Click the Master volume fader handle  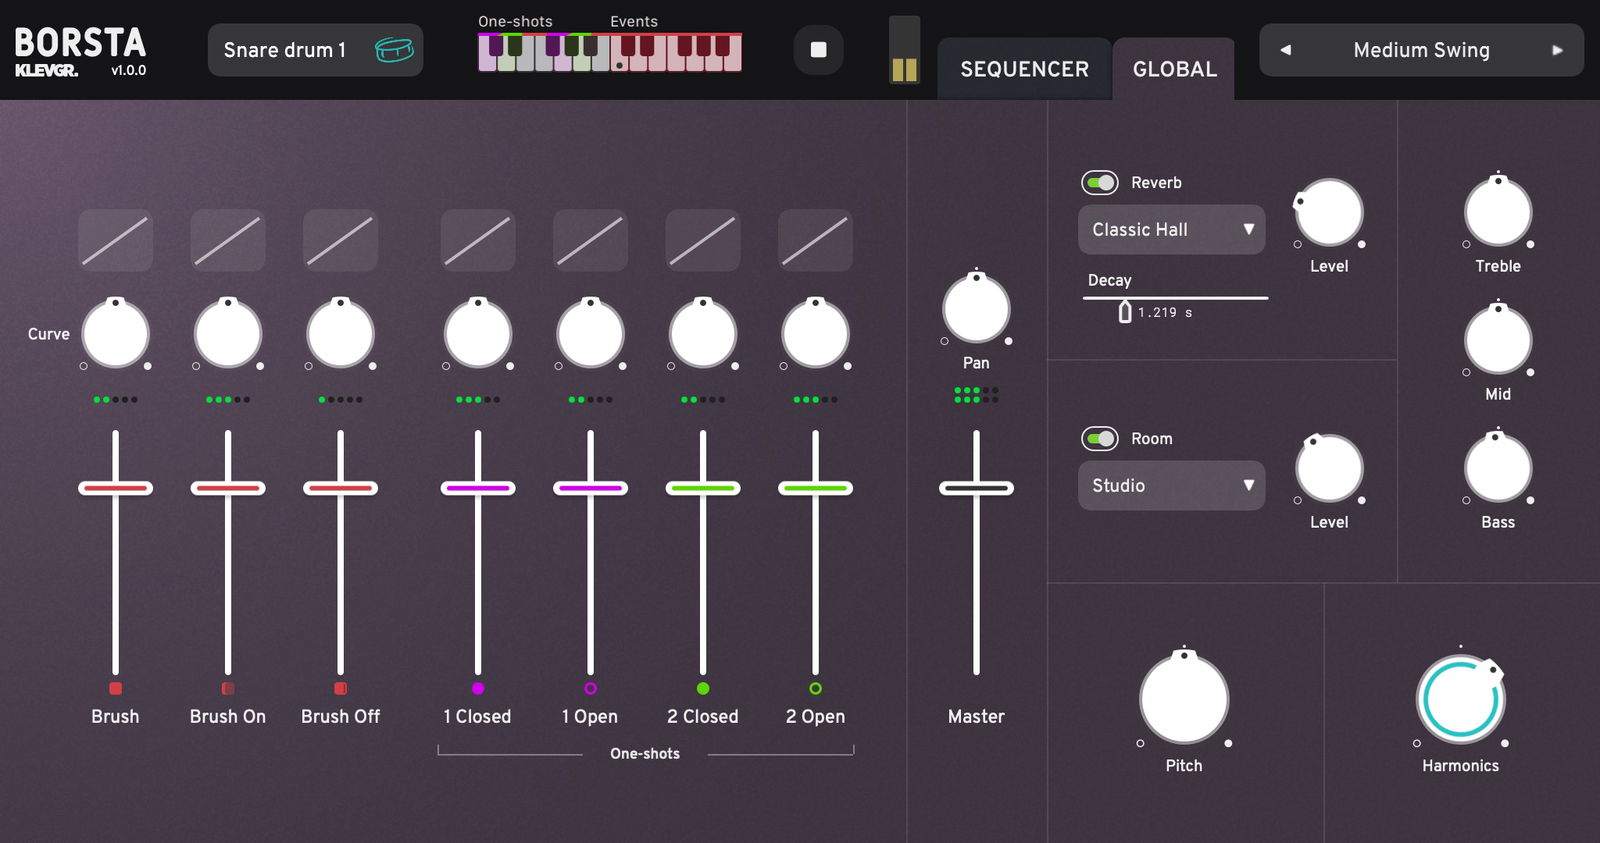tap(976, 488)
